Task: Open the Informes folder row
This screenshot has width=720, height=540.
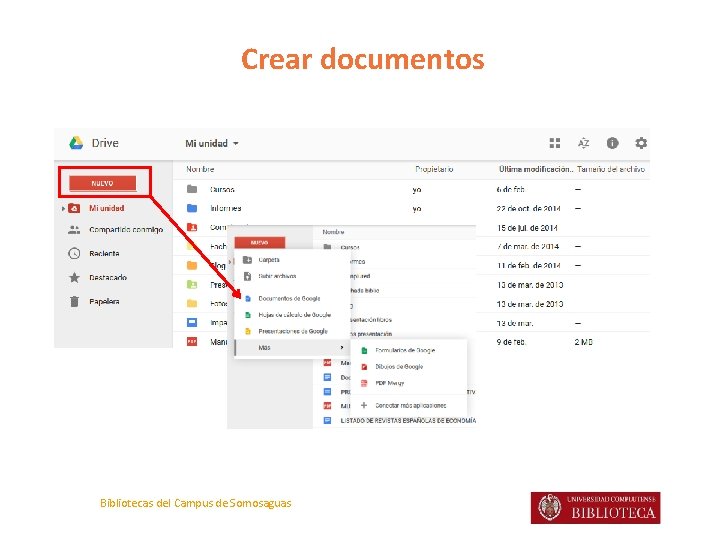Action: tap(411, 208)
